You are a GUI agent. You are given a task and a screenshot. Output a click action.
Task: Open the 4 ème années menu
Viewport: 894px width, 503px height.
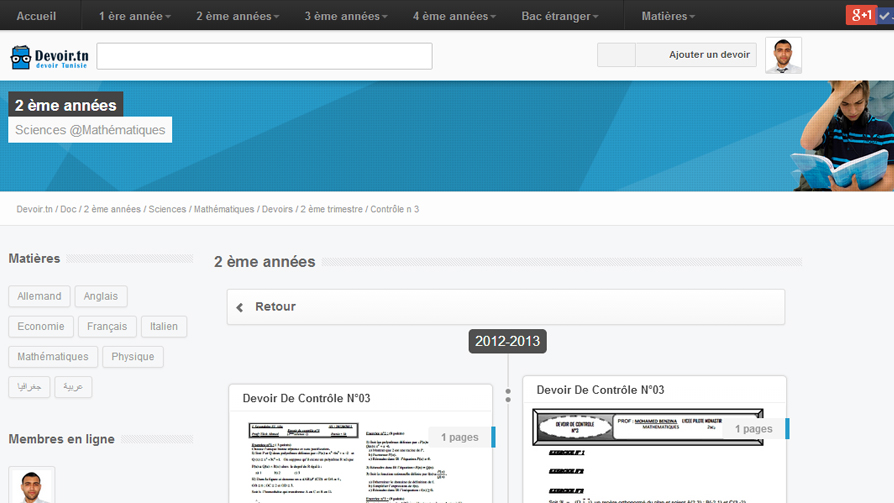tap(454, 16)
